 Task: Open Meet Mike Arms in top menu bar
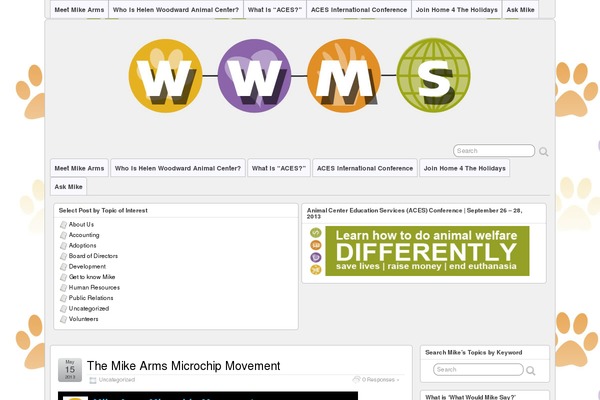(79, 10)
